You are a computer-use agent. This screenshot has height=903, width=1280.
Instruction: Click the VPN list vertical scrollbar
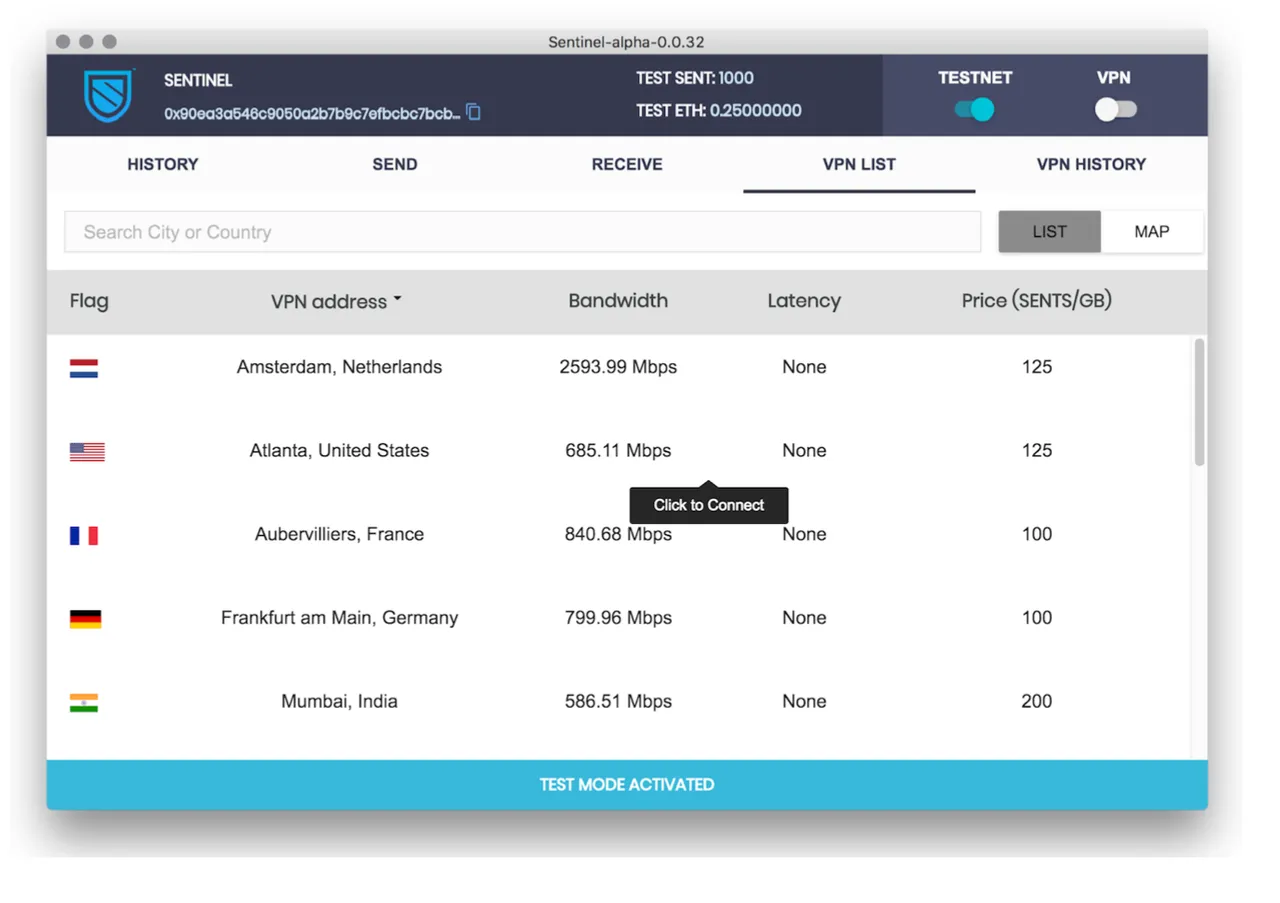click(1199, 402)
